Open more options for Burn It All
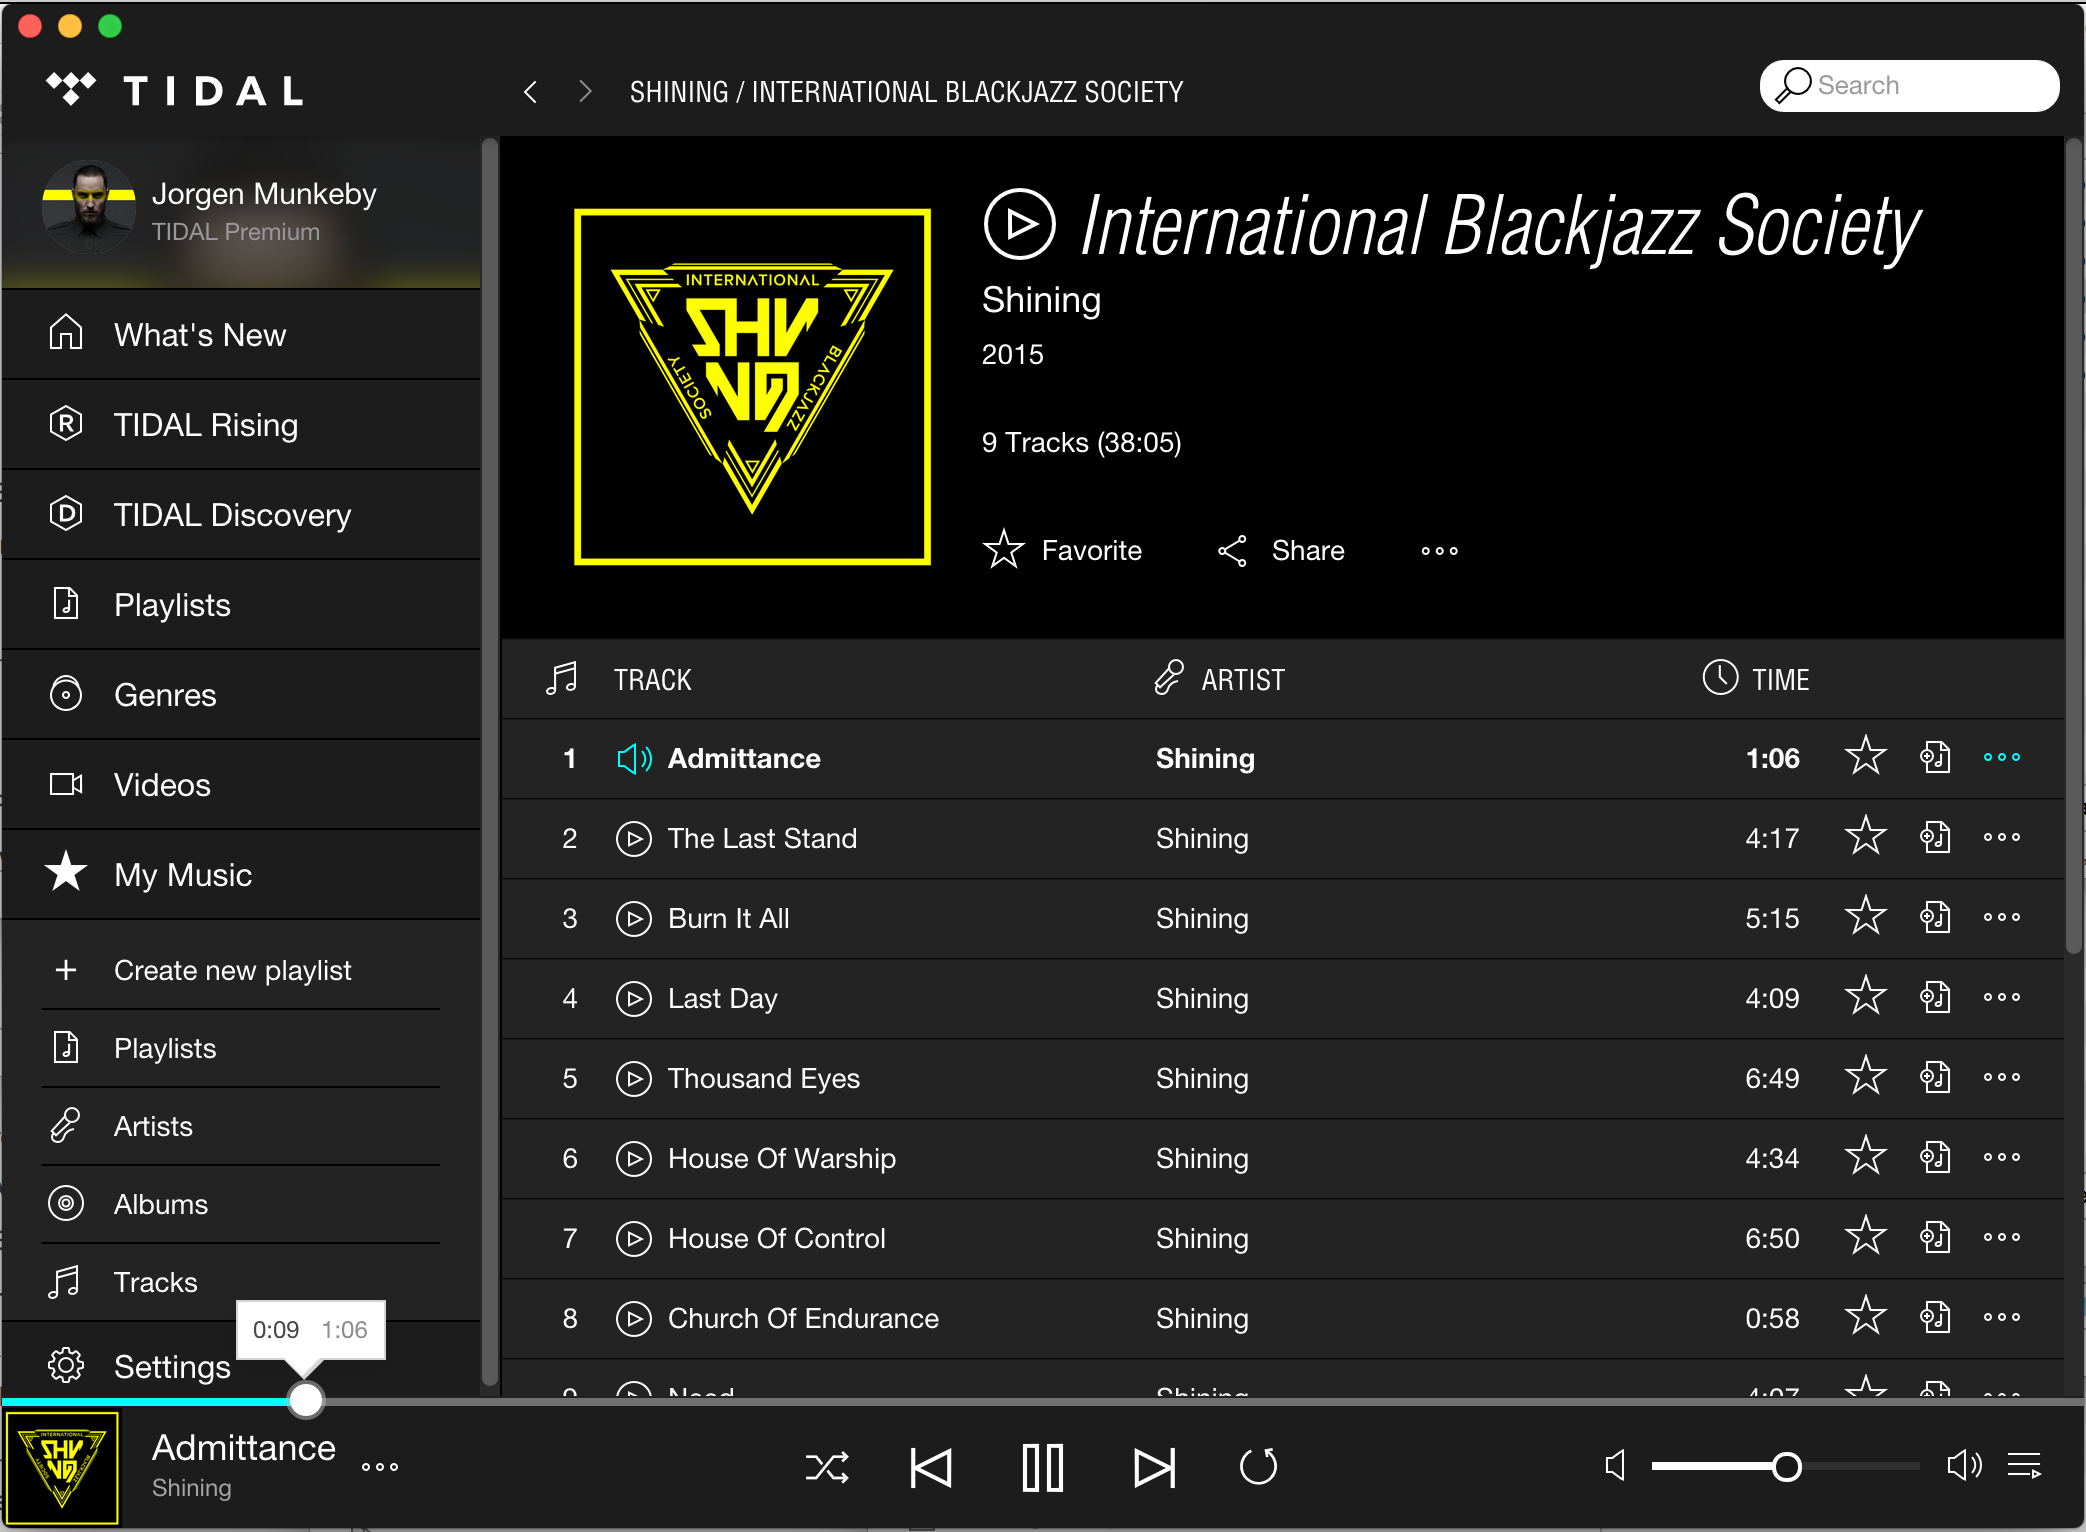 click(2002, 917)
